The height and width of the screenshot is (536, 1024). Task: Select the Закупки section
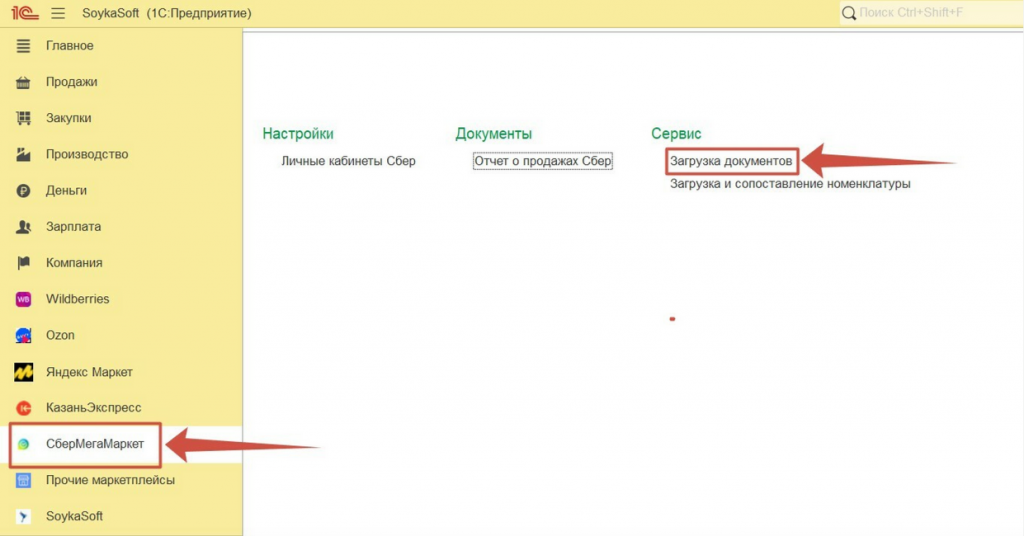(x=68, y=118)
